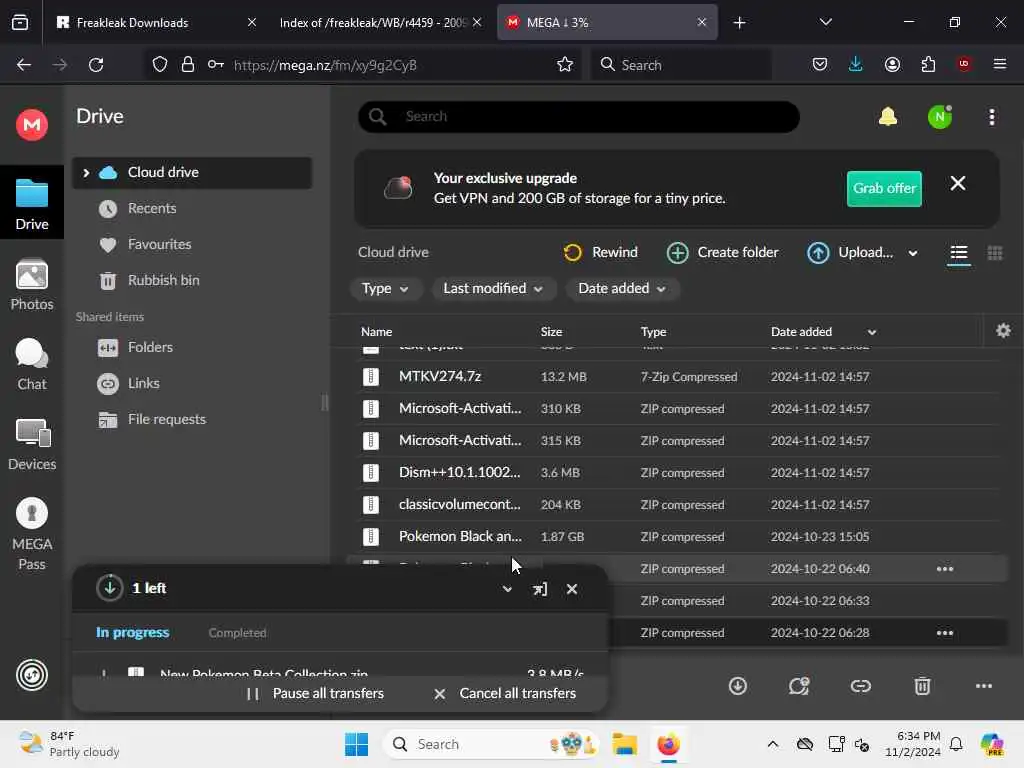Image resolution: width=1024 pixels, height=768 pixels.
Task: Open options for 2024-10-22 06:40 file row
Action: (x=944, y=569)
